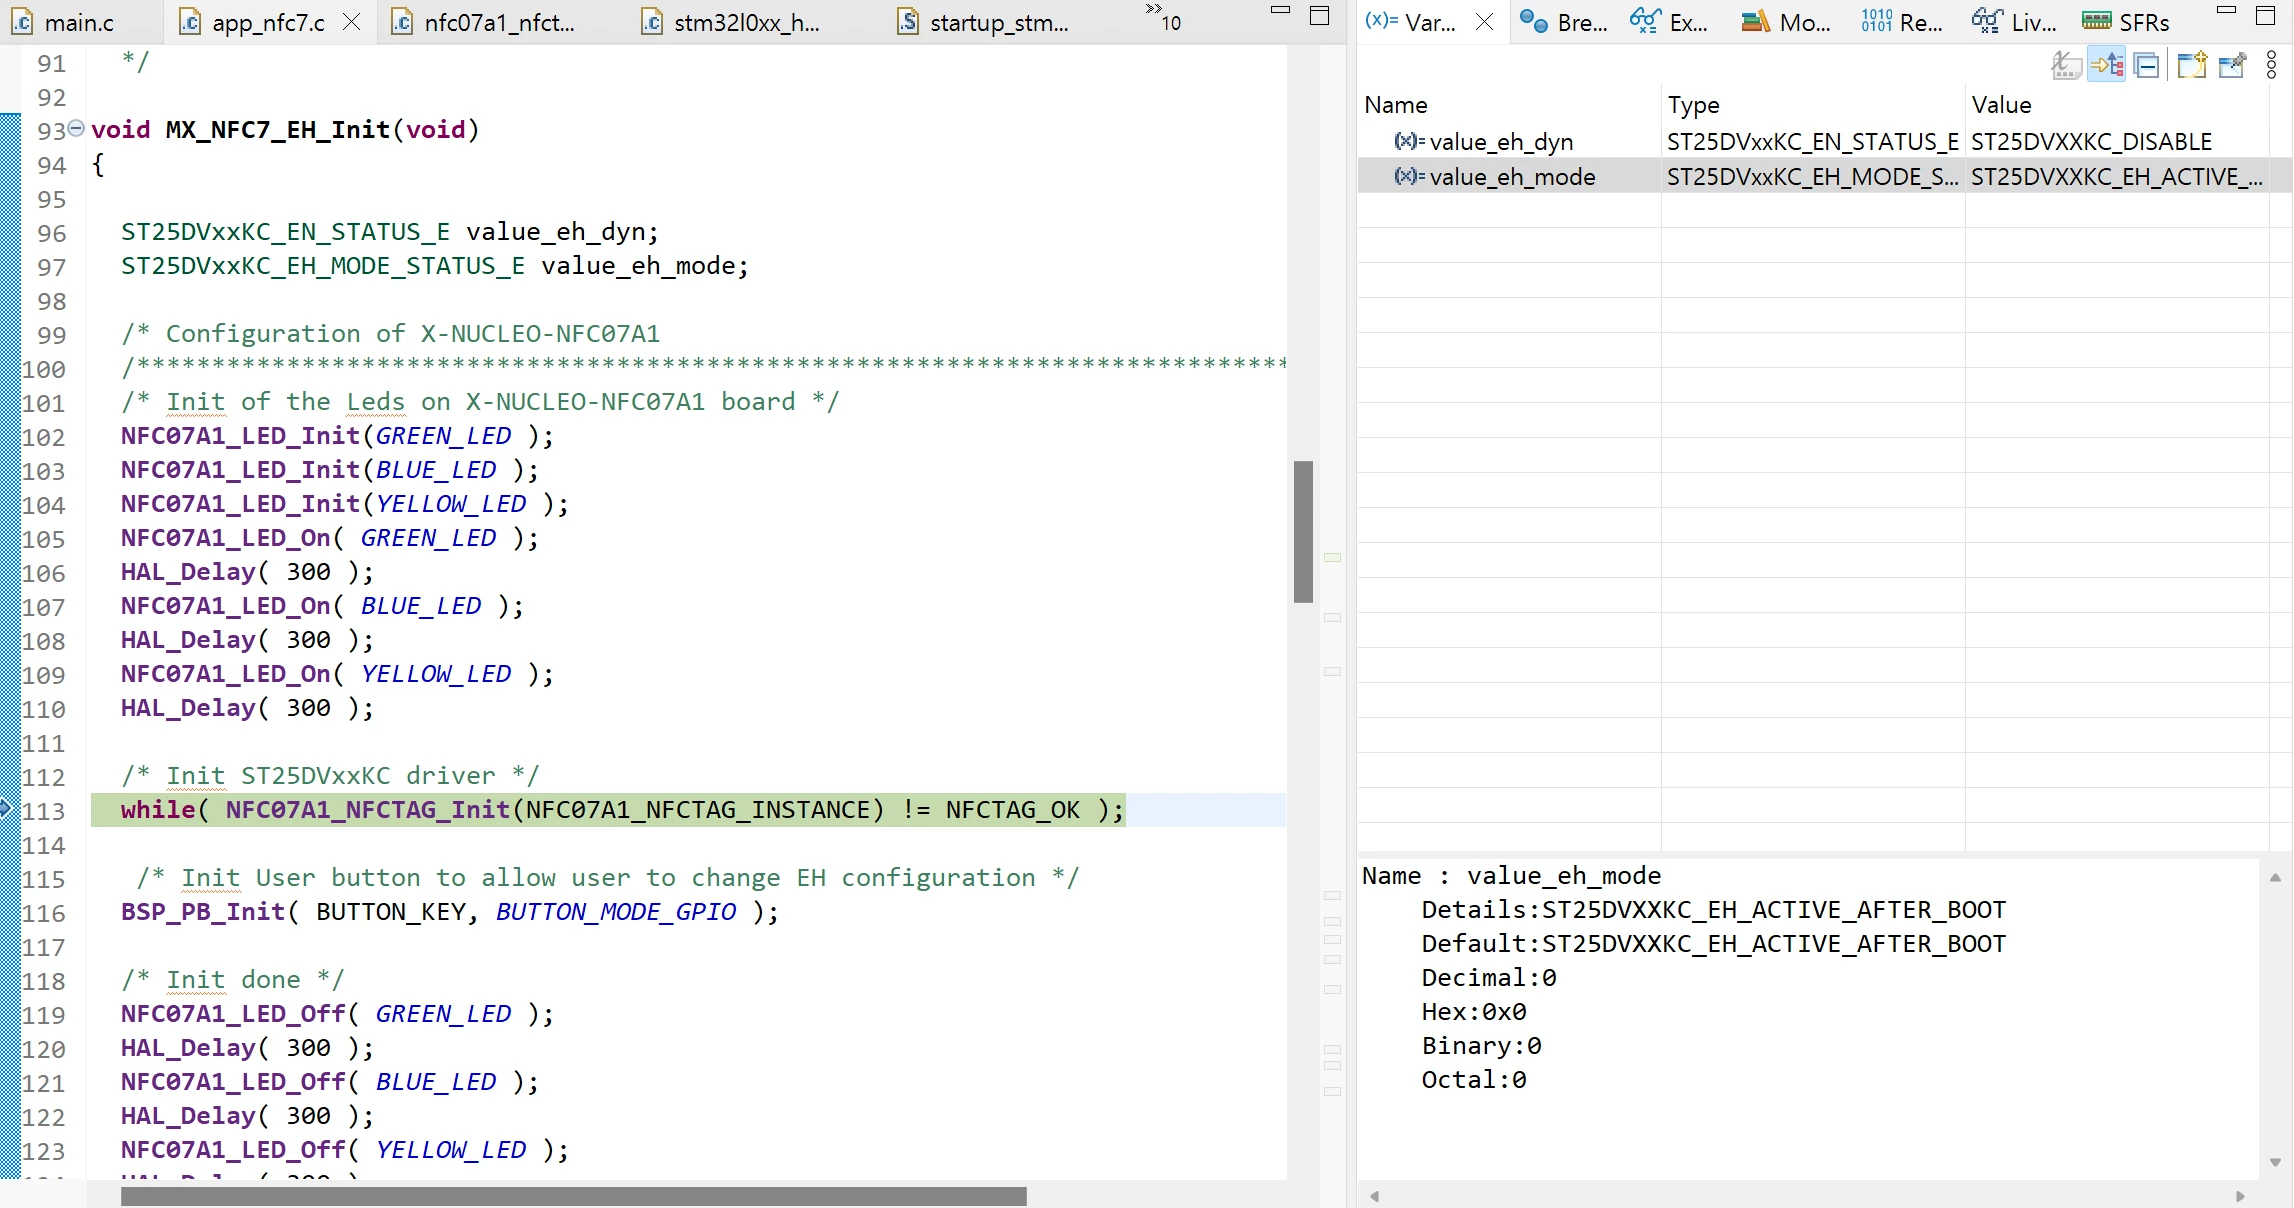The width and height of the screenshot is (2294, 1208).
Task: Click the editor vertical scrollbar thumb
Action: click(x=1303, y=531)
